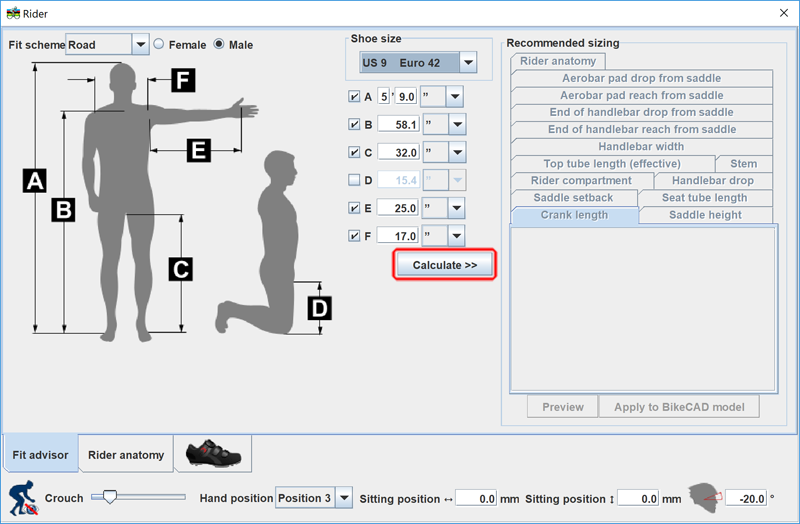The height and width of the screenshot is (524, 800).
Task: Uncheck measurement C checkbox
Action: coord(354,152)
